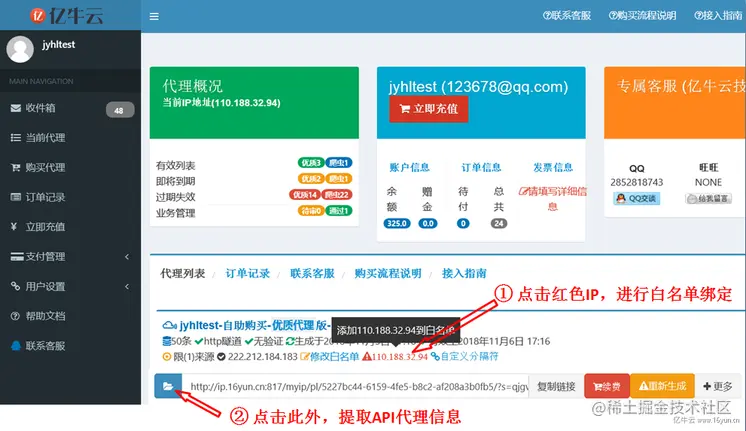
Task: Click 爬虫1 badge in 有效列表 row
Action: (339, 163)
